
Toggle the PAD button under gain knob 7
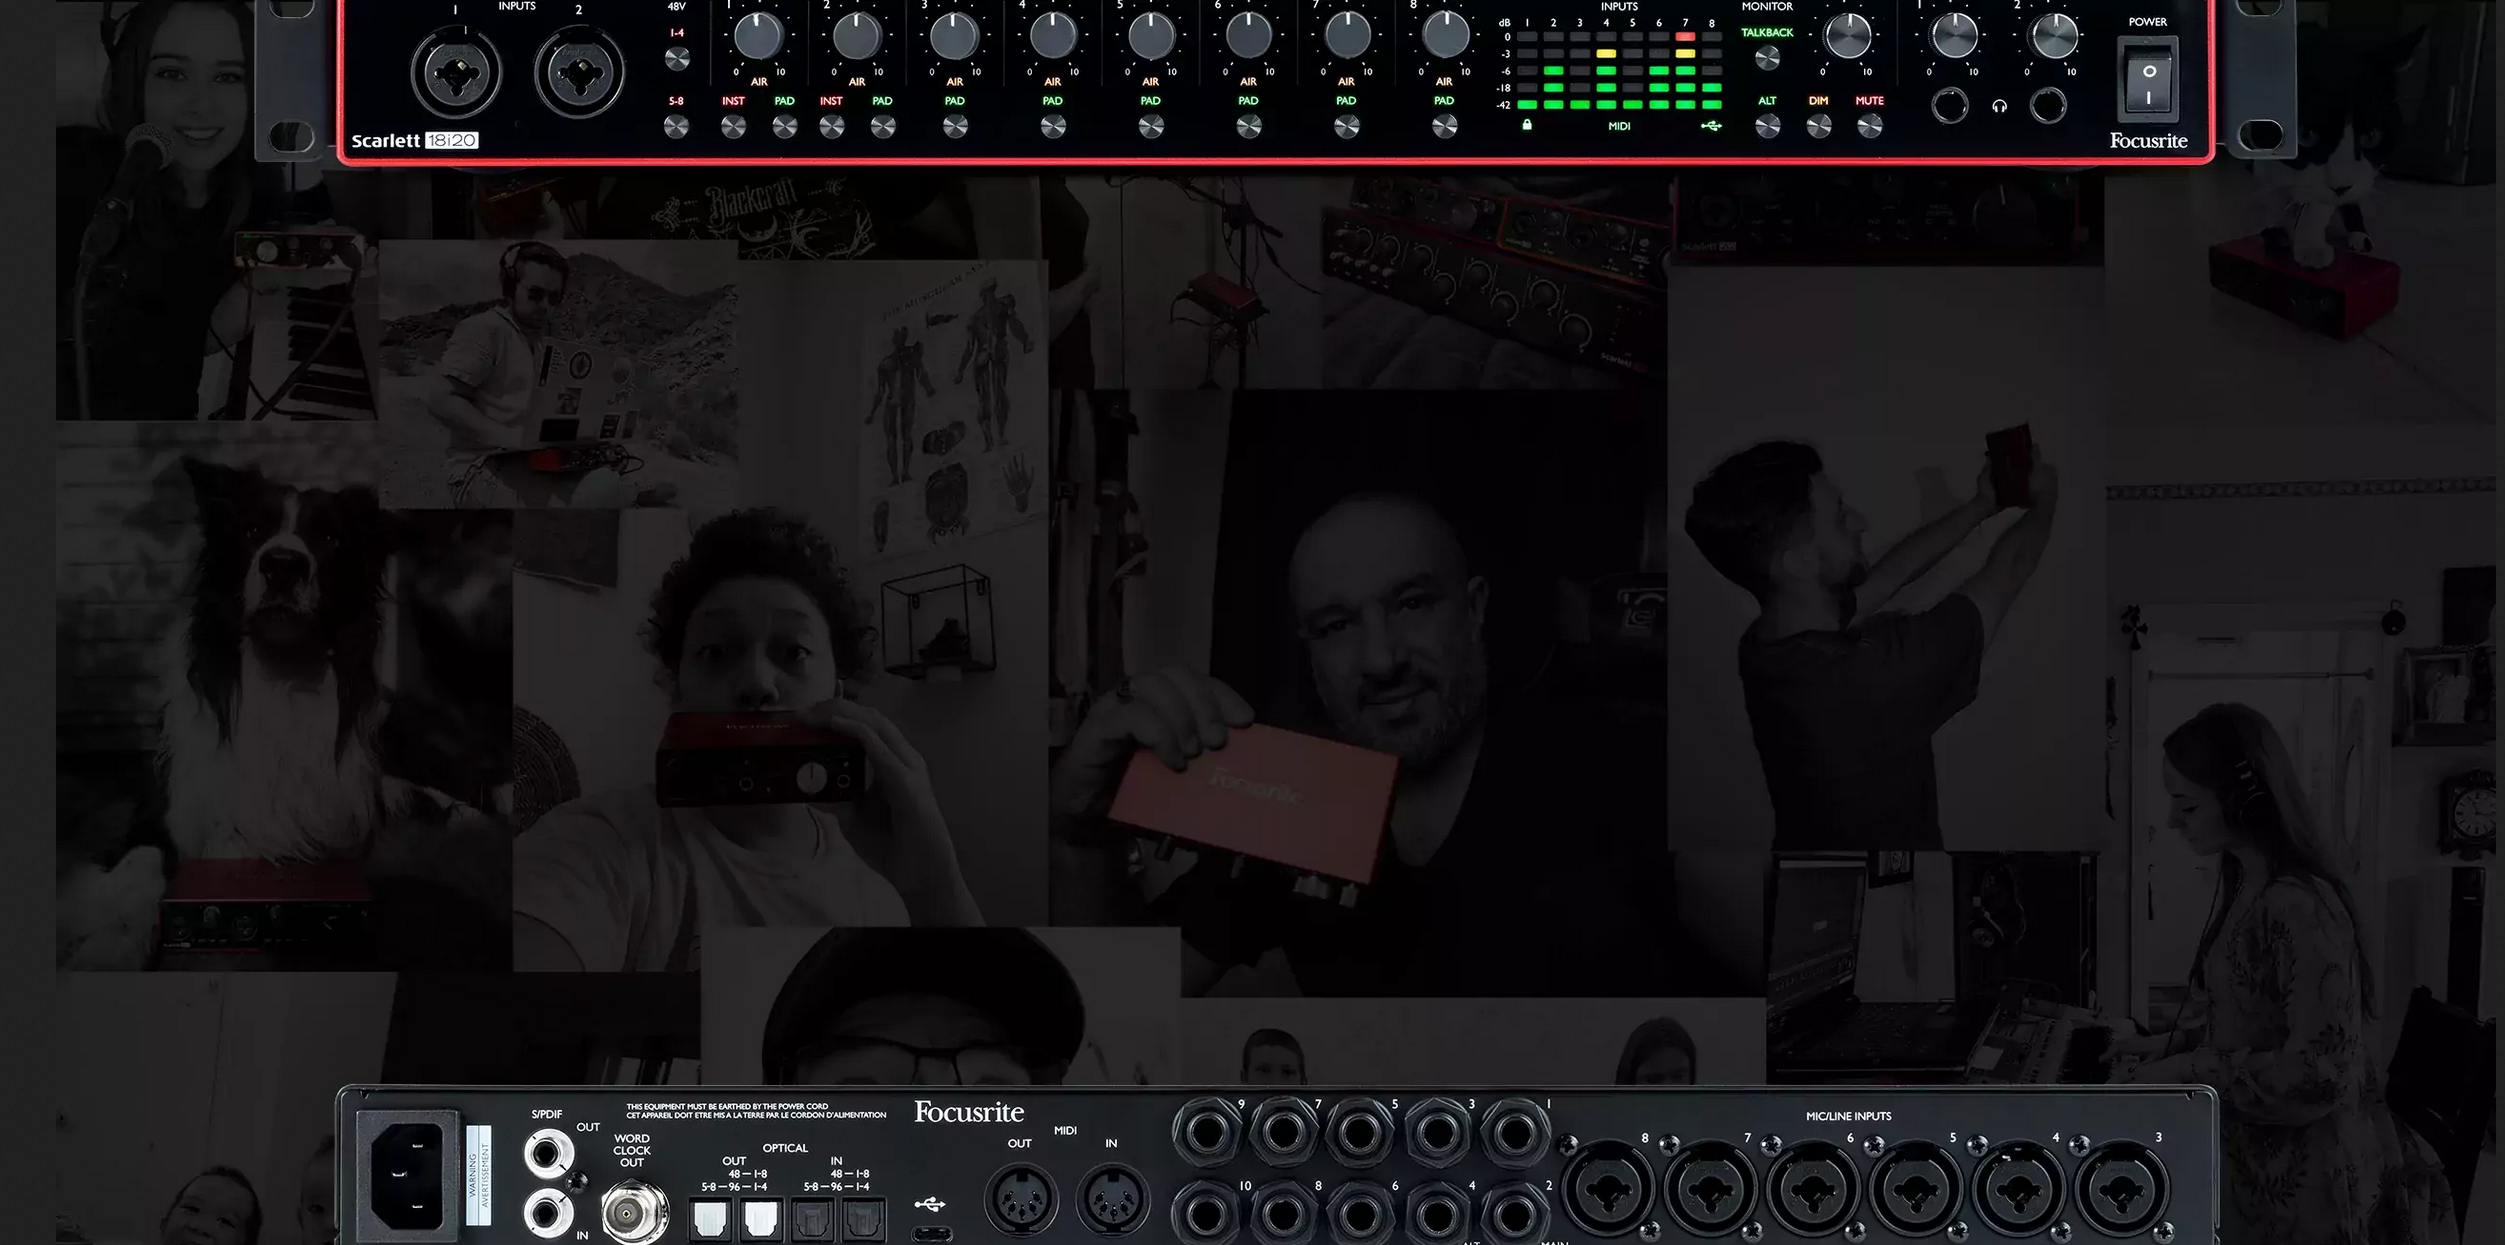click(1347, 127)
